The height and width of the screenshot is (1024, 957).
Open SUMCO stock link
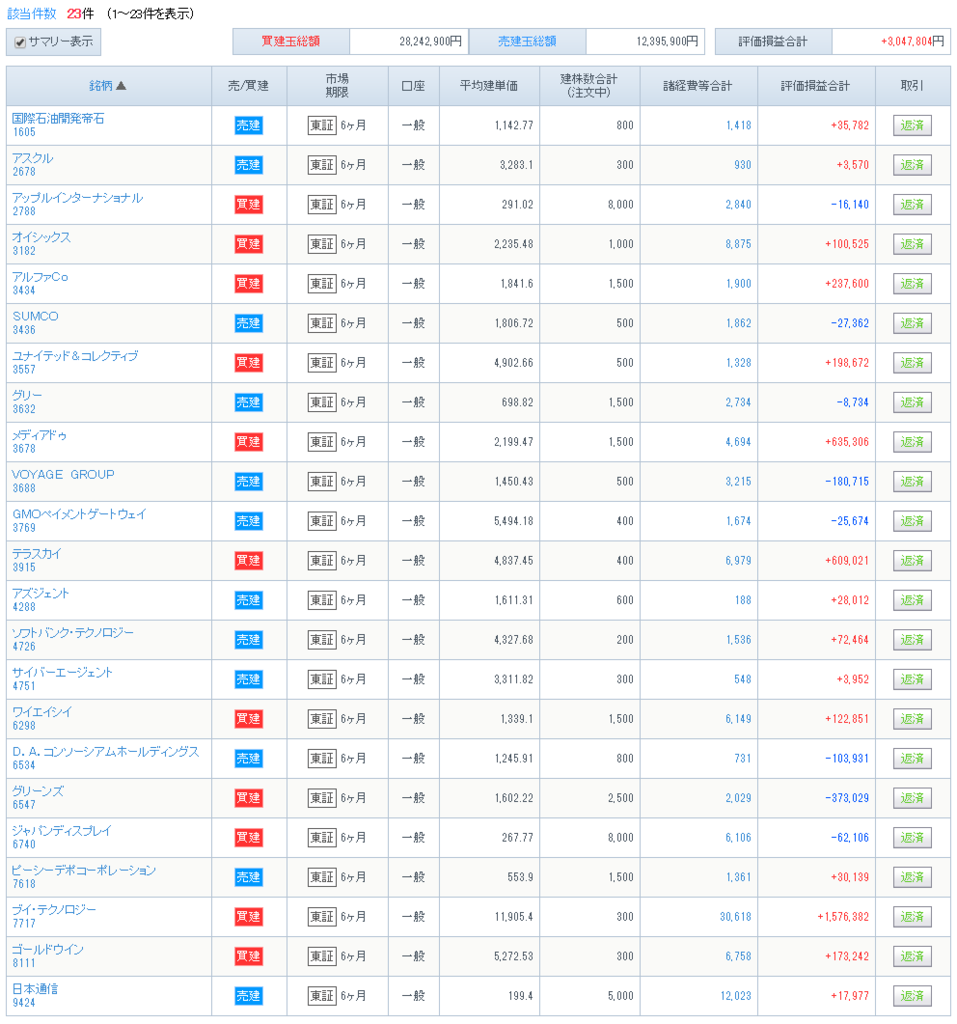click(x=35, y=316)
